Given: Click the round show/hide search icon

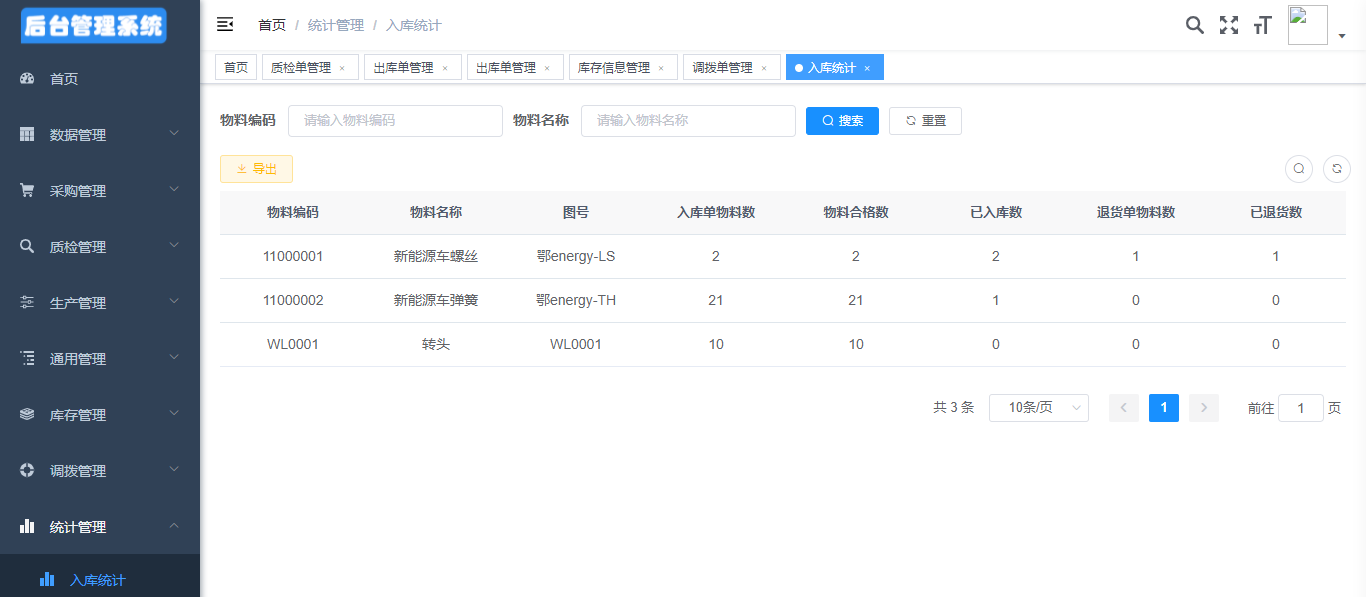Looking at the screenshot, I should click(1298, 169).
